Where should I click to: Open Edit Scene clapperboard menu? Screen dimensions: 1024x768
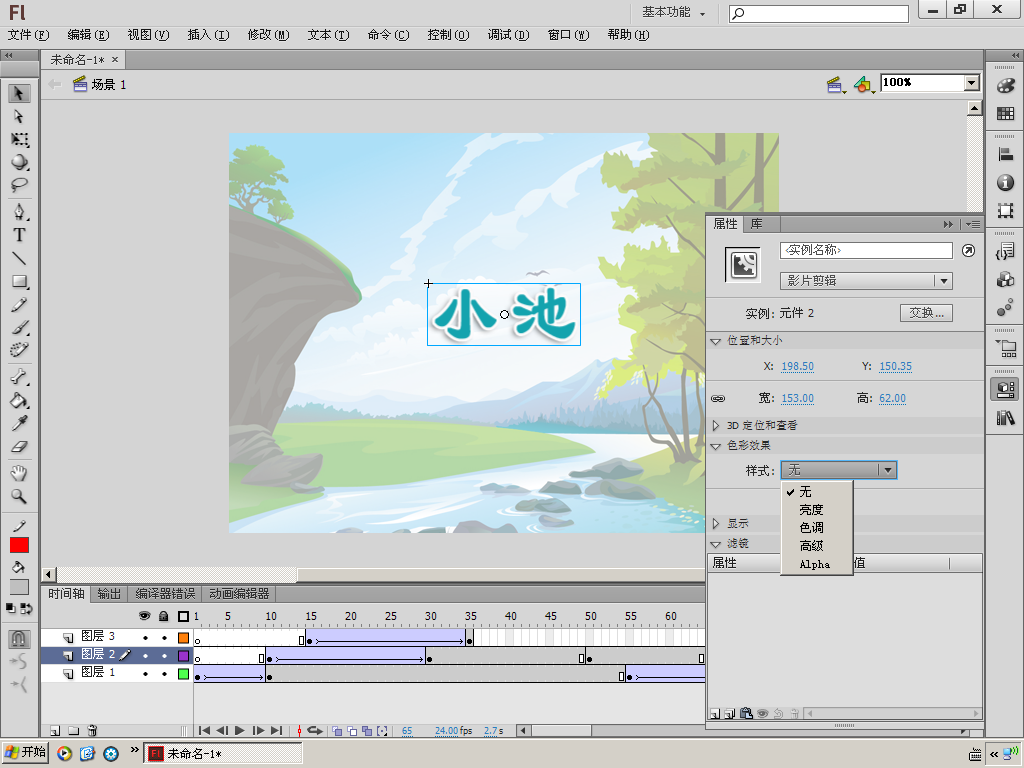(x=835, y=84)
